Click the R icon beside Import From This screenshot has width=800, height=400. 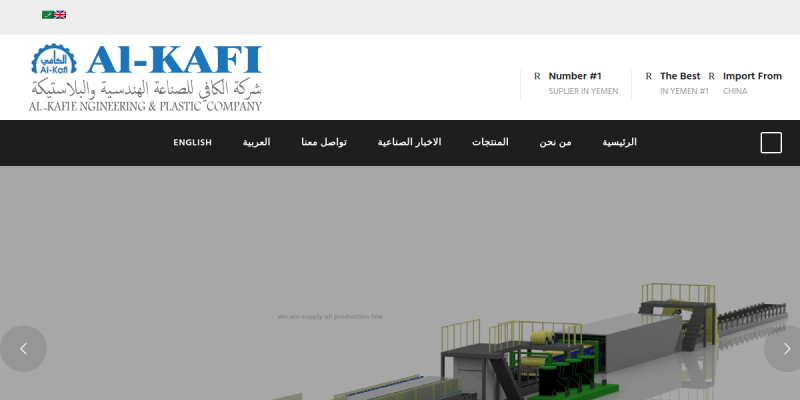point(711,76)
